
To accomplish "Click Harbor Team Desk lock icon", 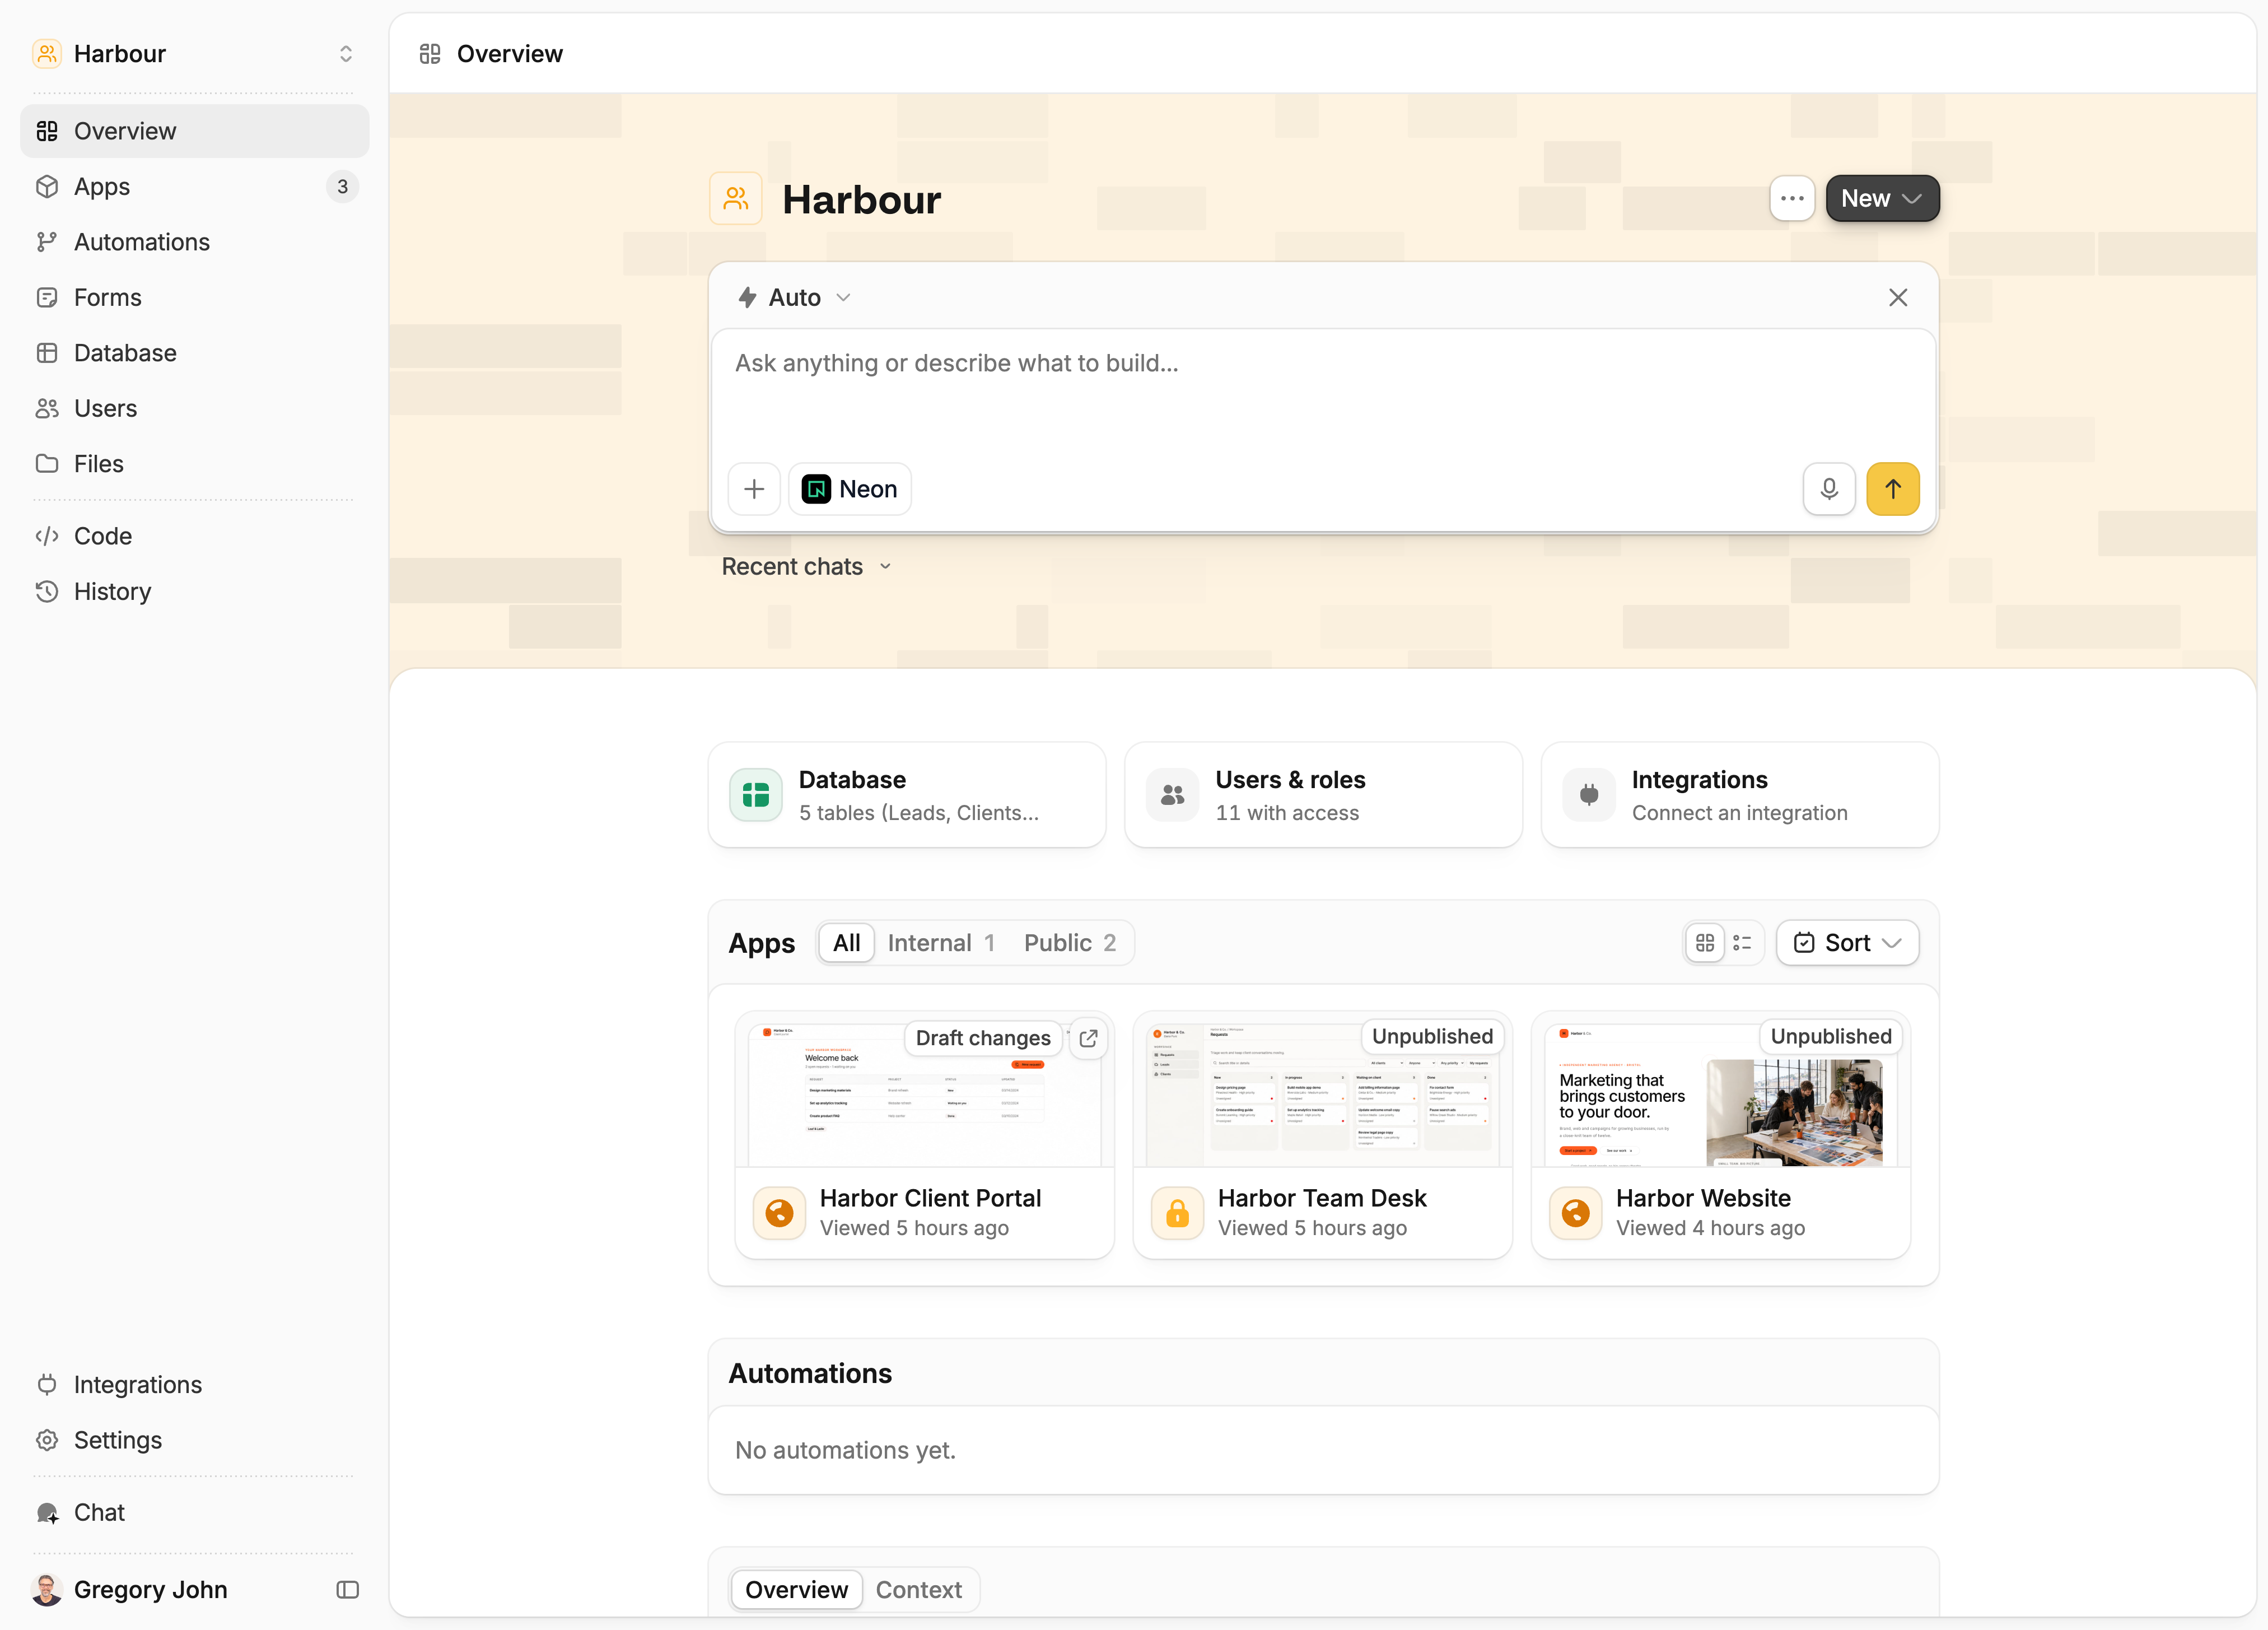I will (x=1177, y=1213).
